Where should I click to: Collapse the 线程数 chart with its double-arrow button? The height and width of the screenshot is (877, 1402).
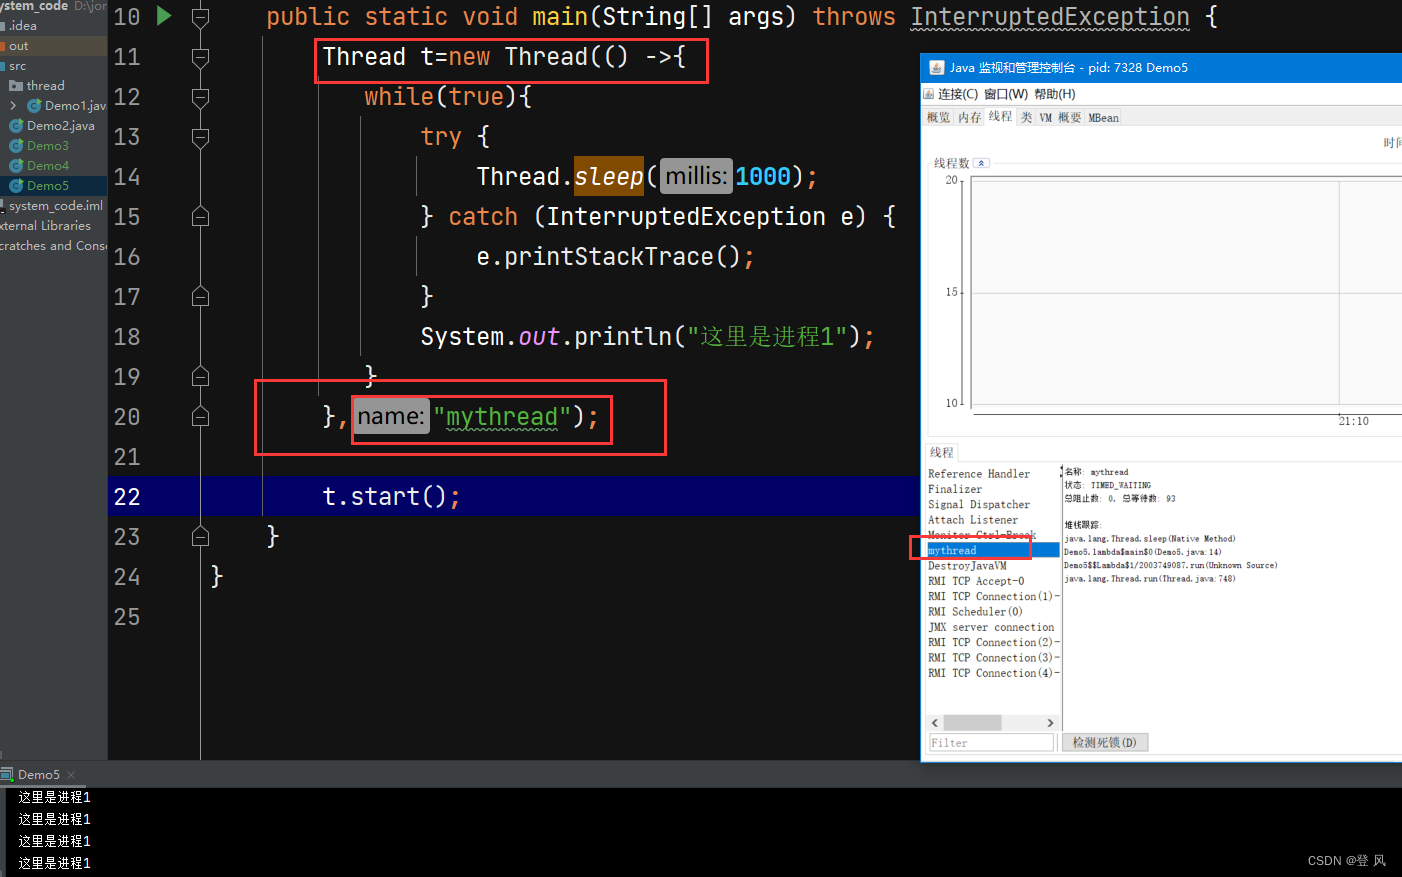[x=981, y=163]
